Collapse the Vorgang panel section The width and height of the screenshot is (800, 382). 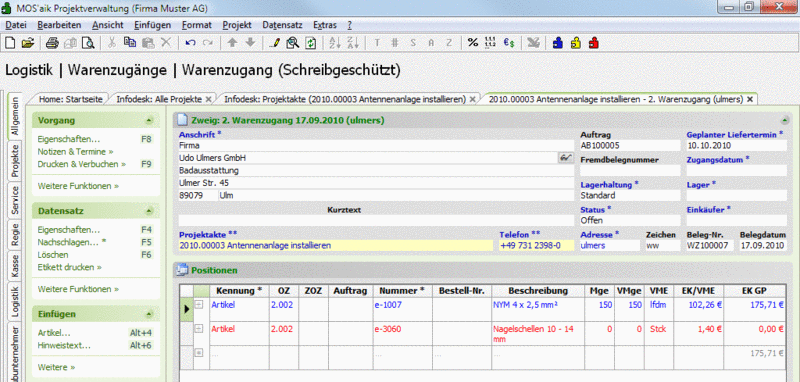point(148,121)
